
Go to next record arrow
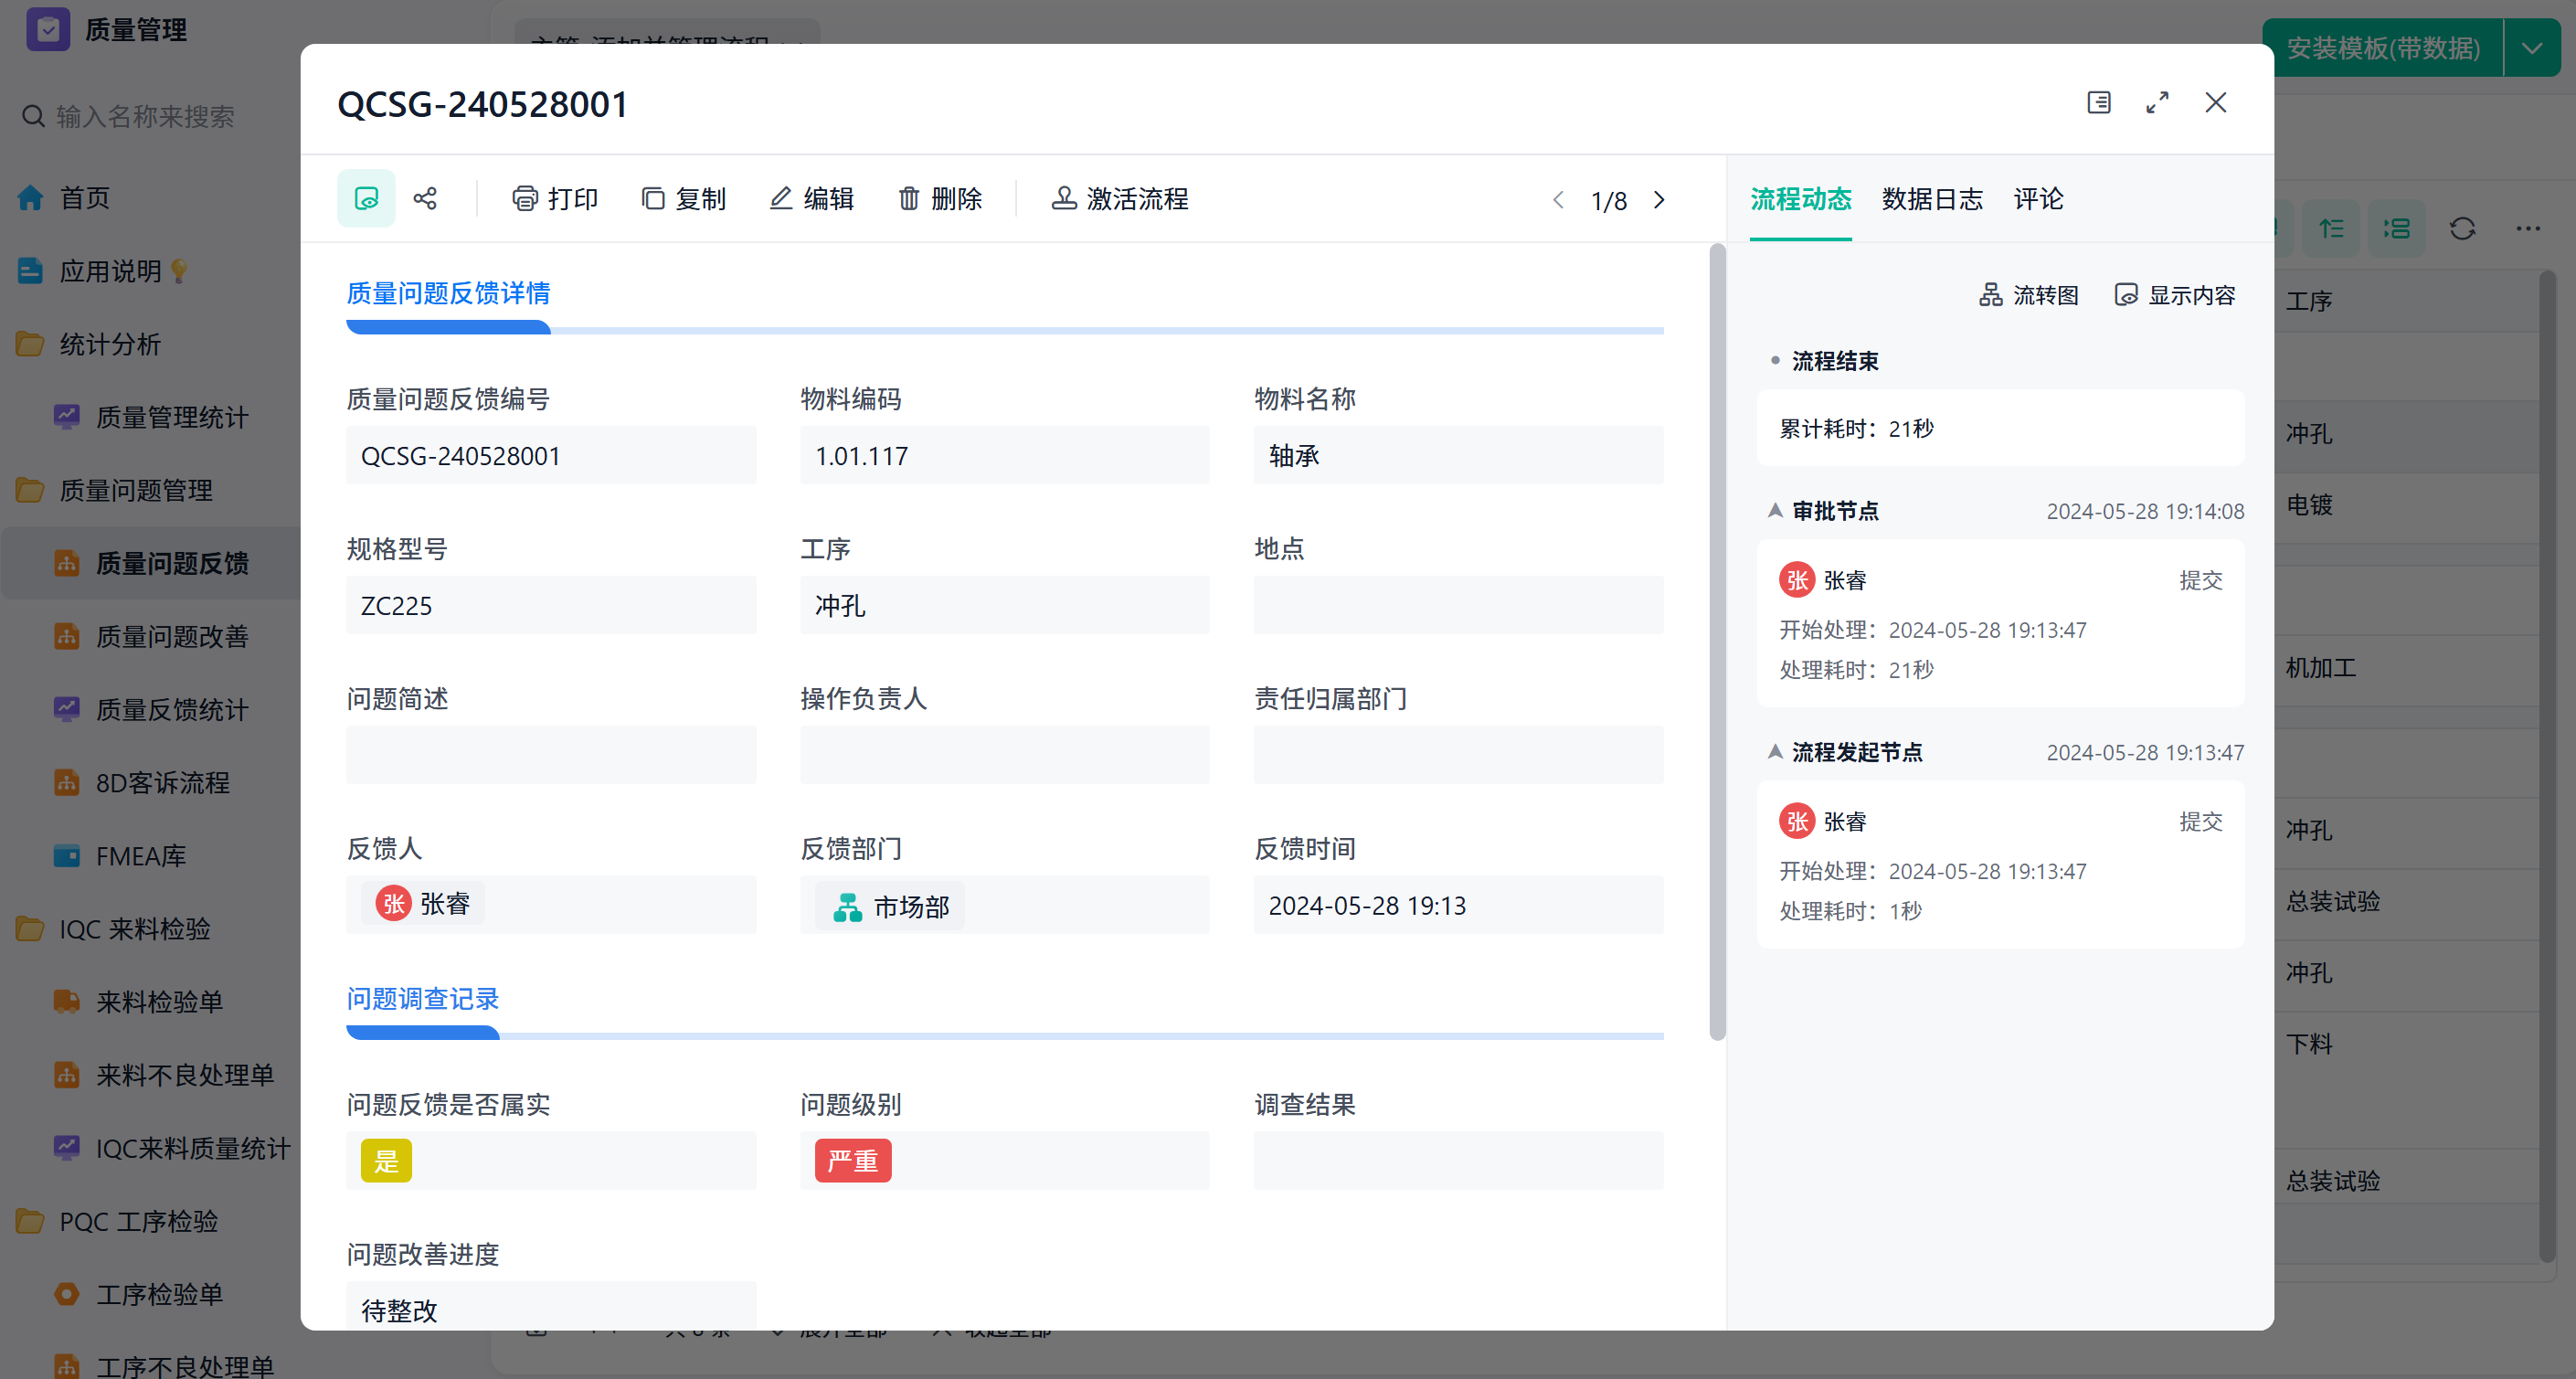[x=1660, y=200]
